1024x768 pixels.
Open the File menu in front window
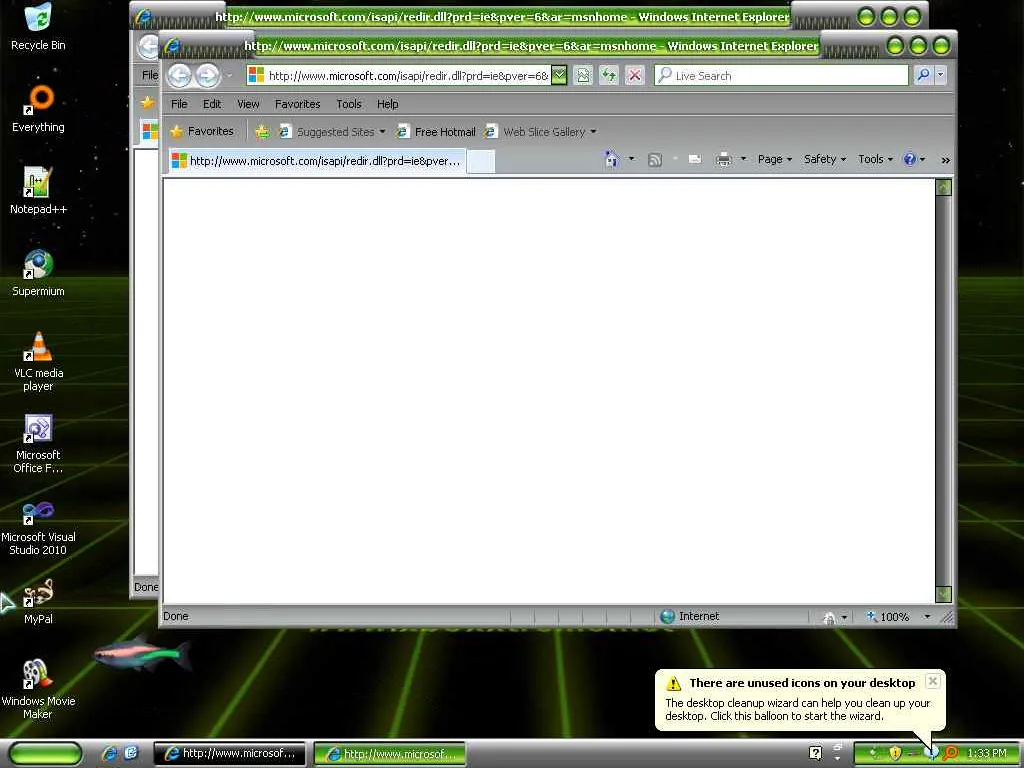pyautogui.click(x=179, y=104)
